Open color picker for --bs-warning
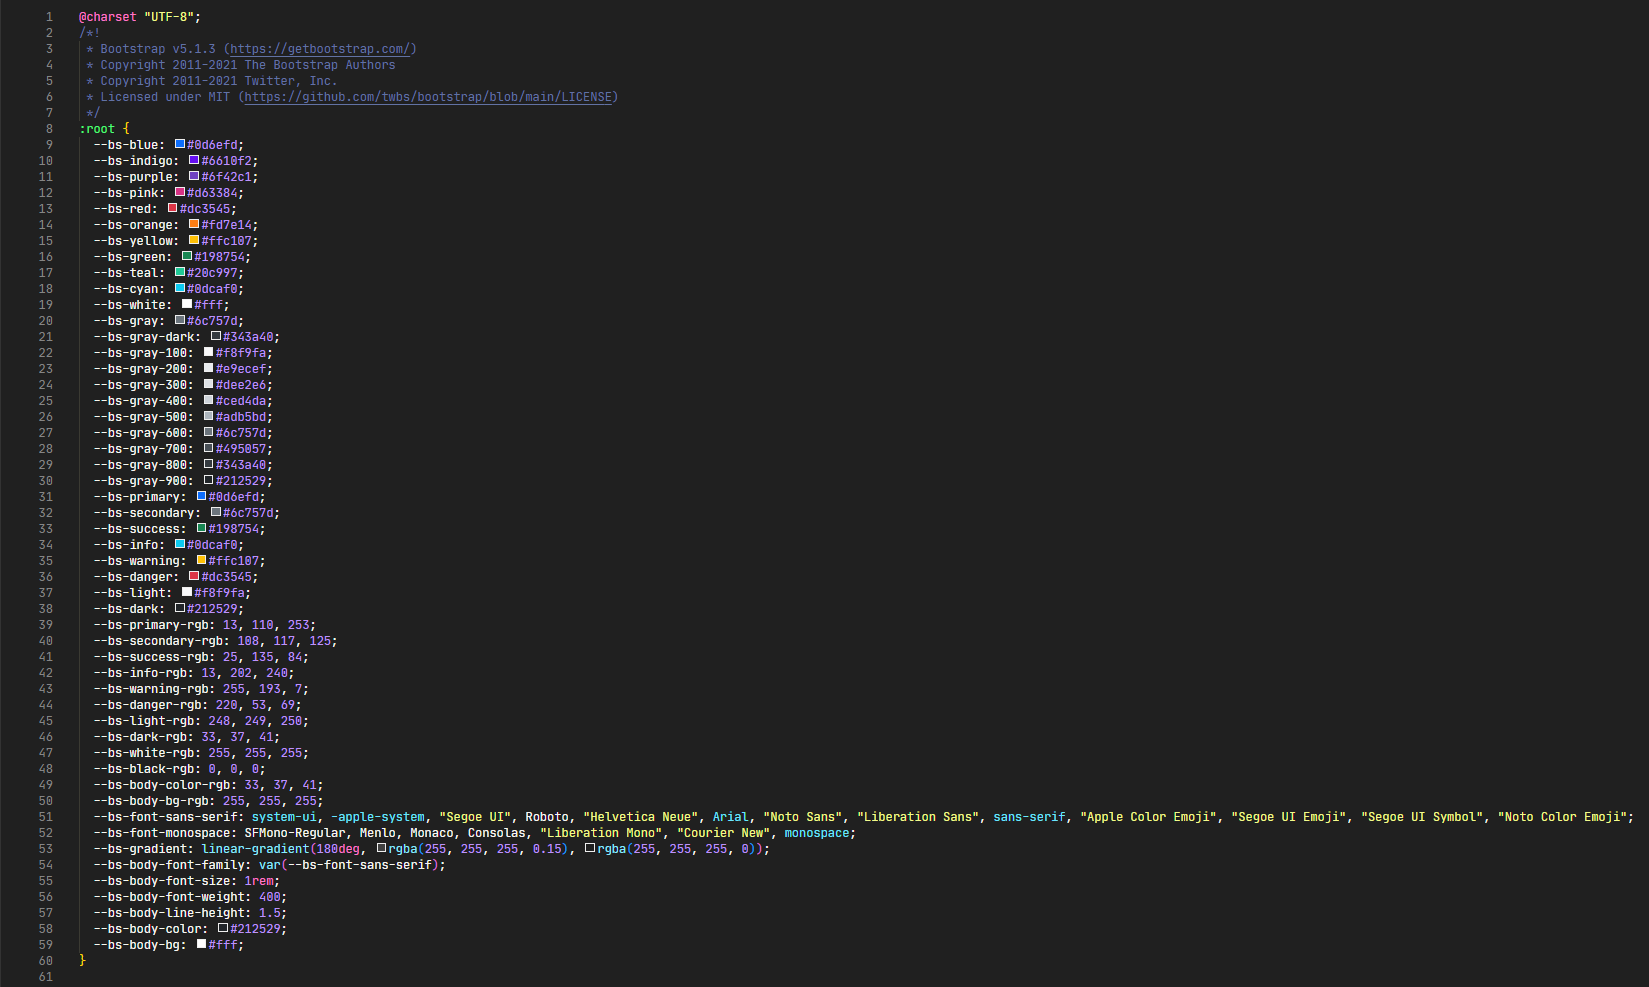1649x987 pixels. (x=202, y=560)
